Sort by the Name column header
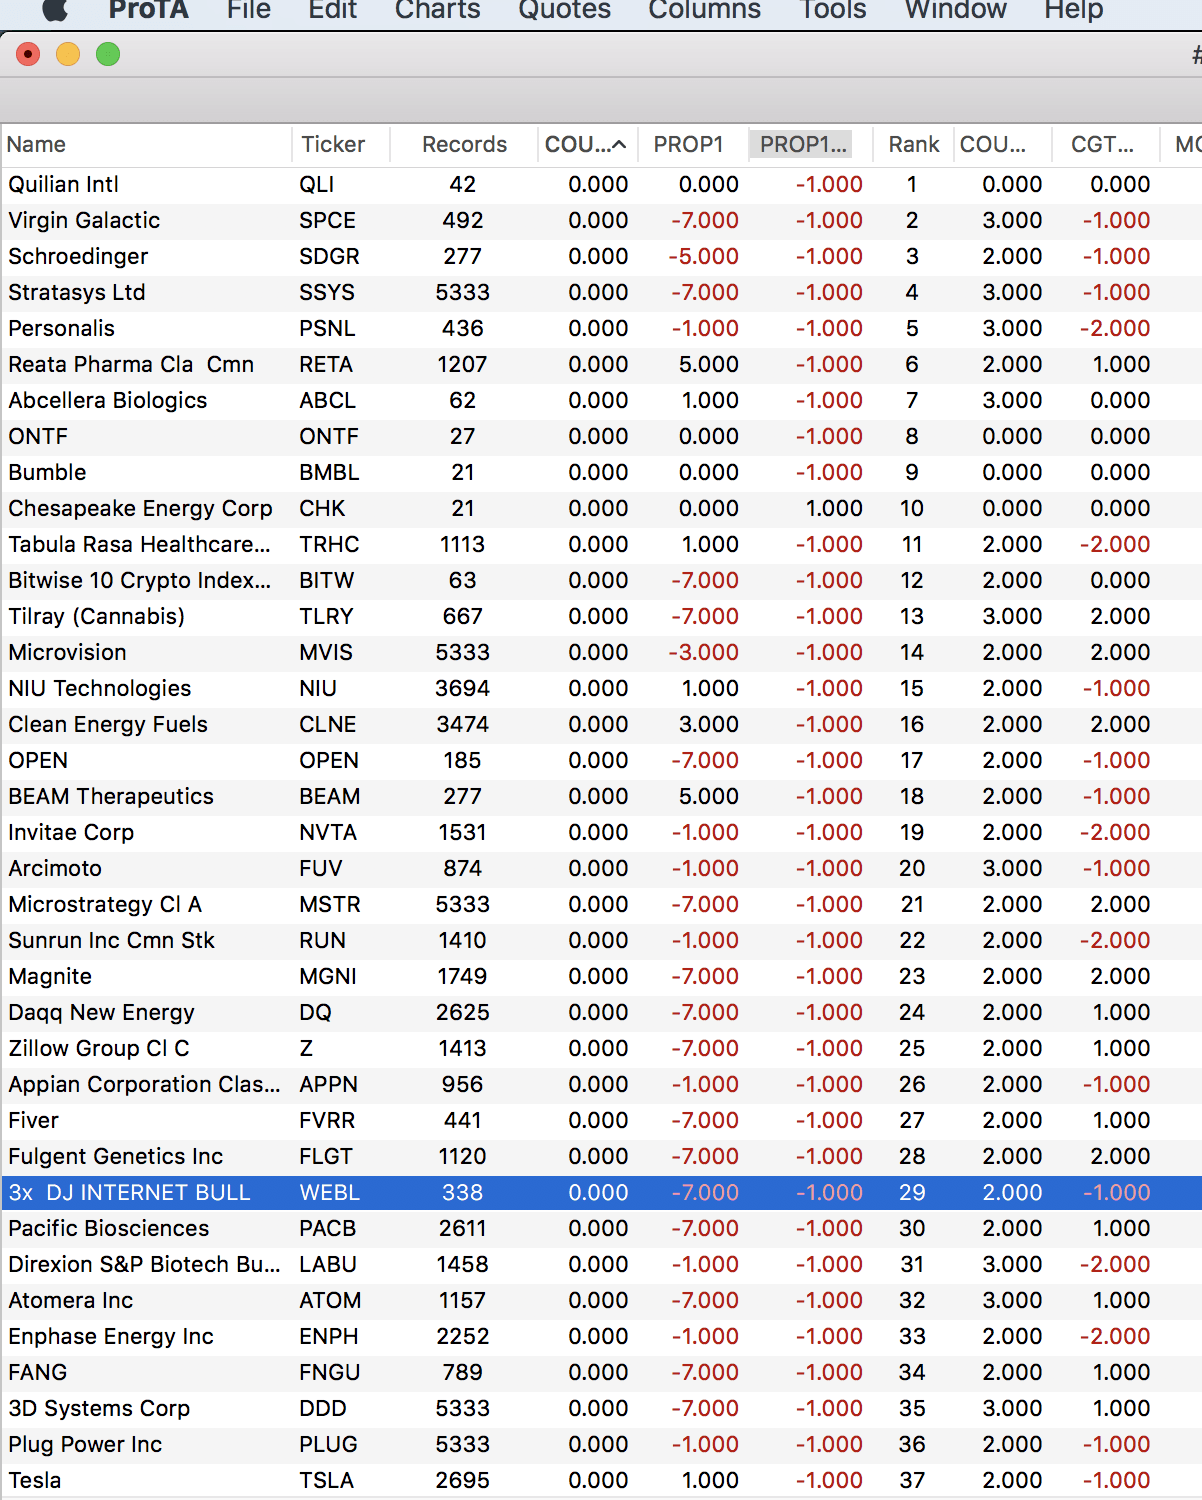The image size is (1202, 1500). [x=146, y=144]
